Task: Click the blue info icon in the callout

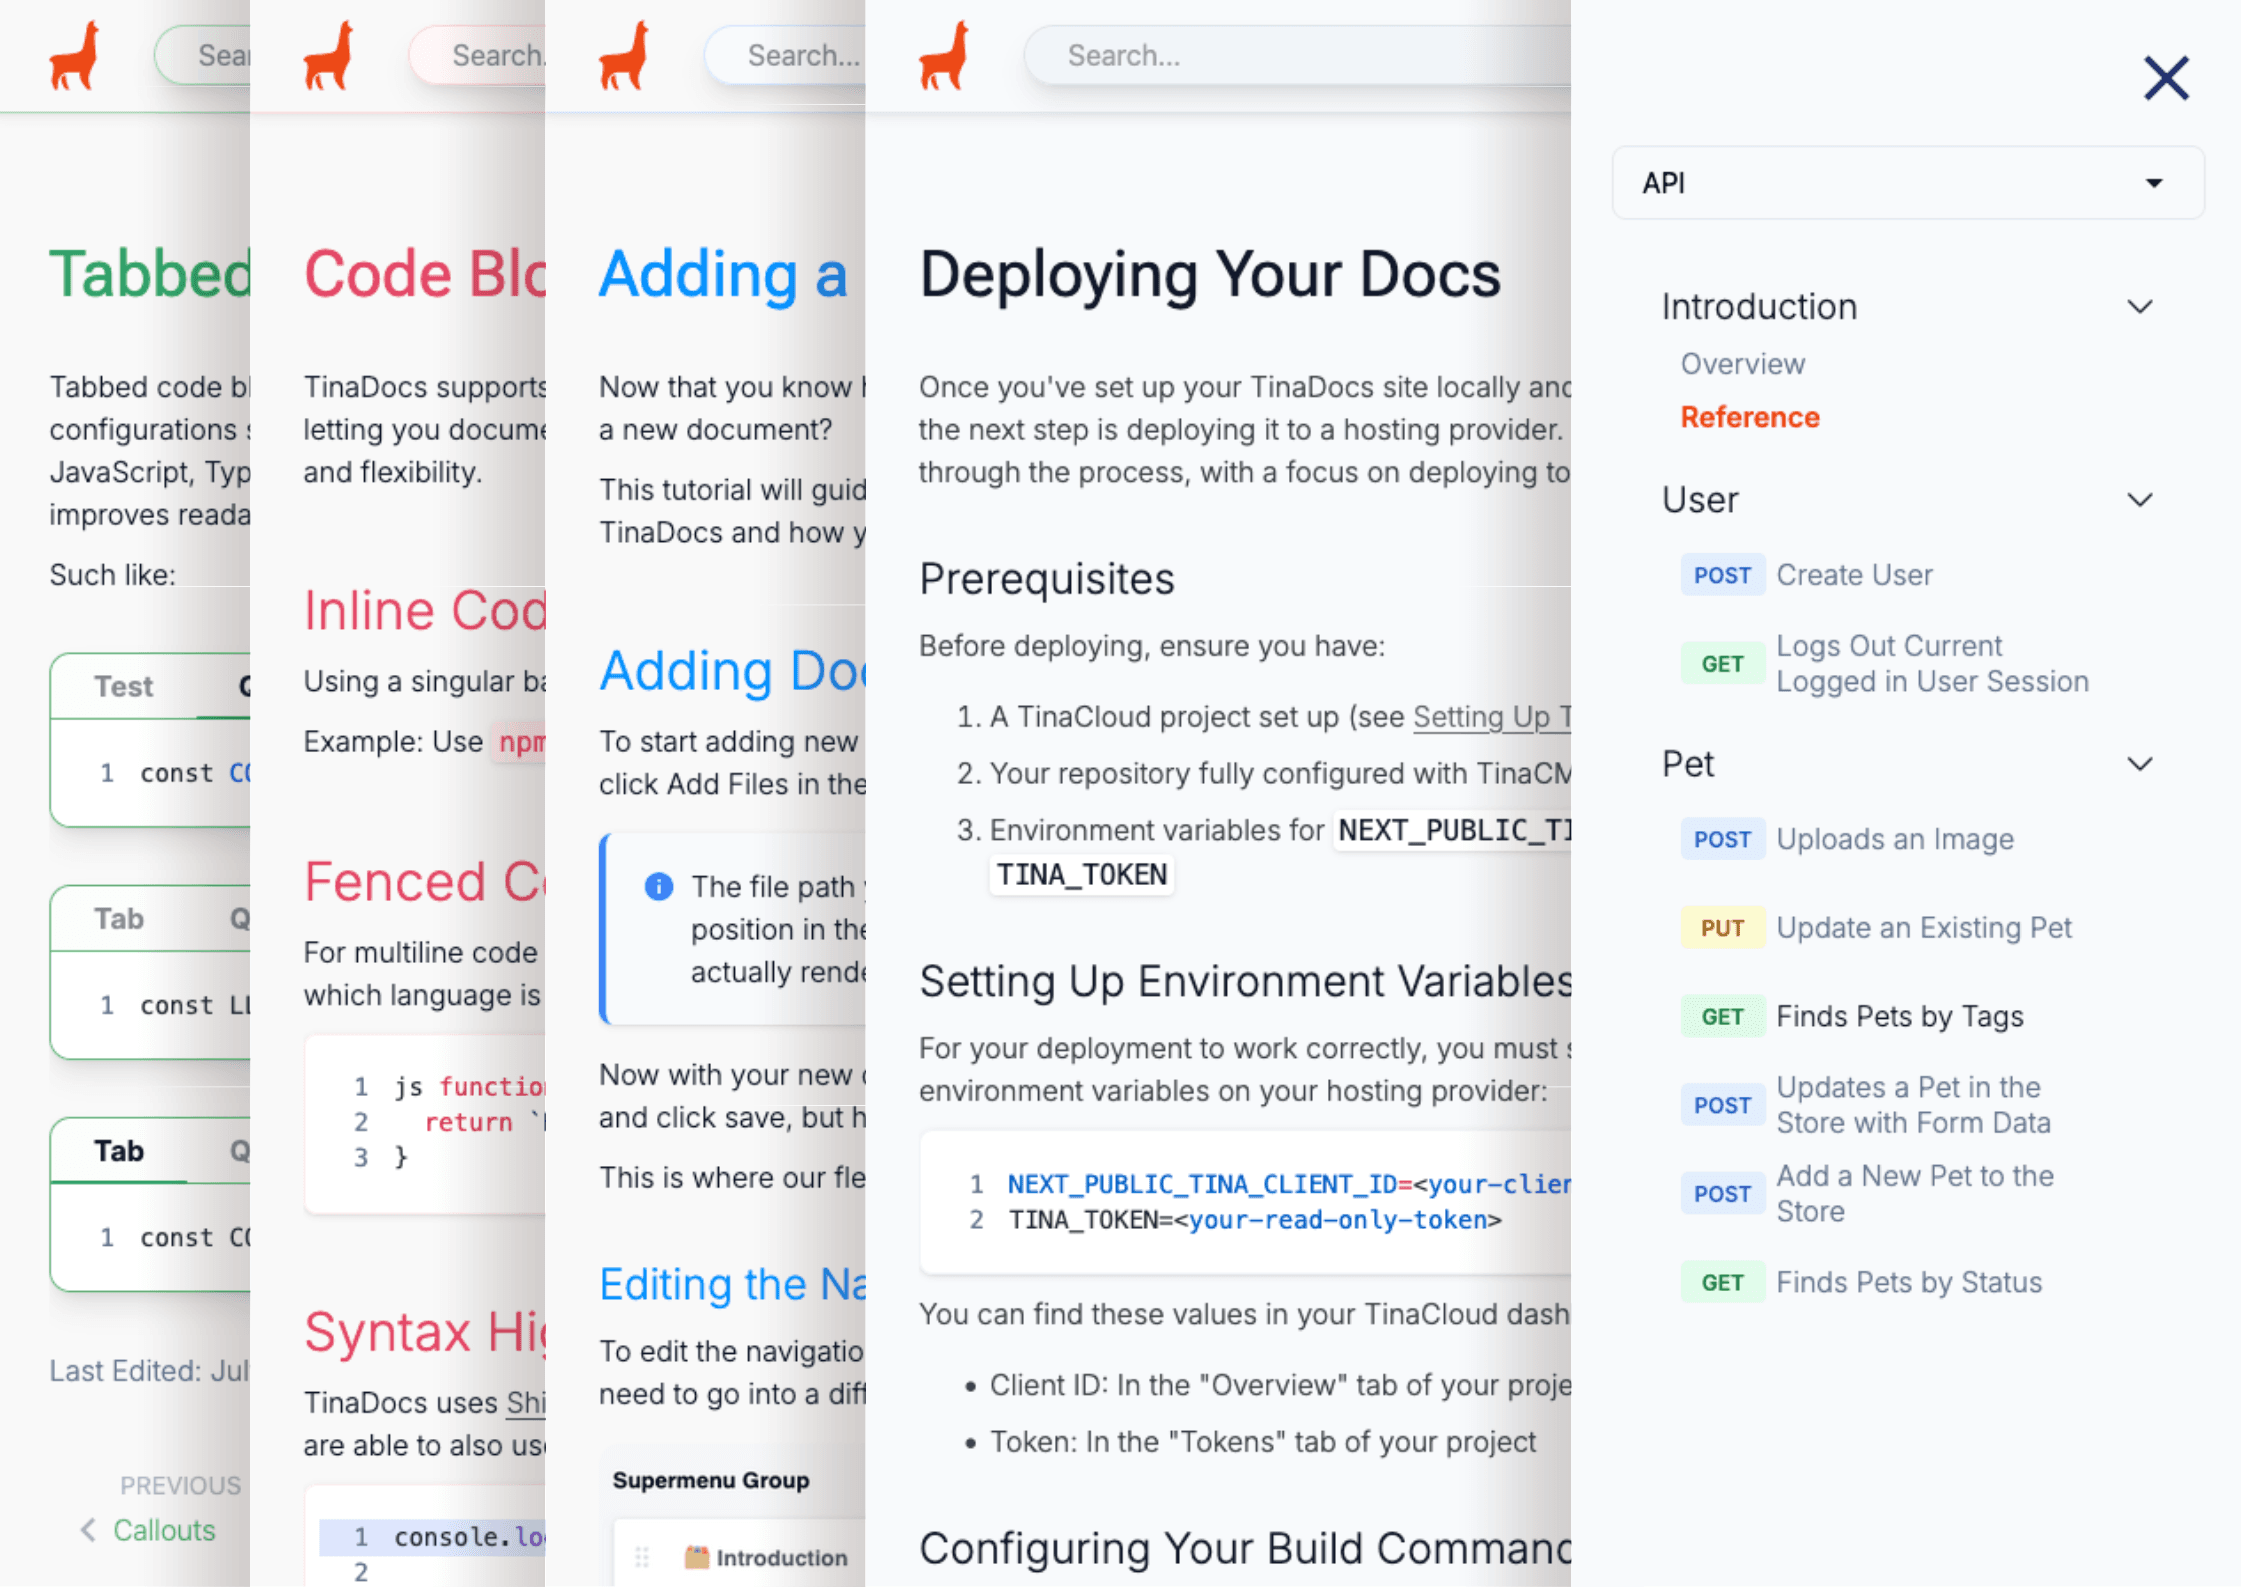Action: click(658, 886)
